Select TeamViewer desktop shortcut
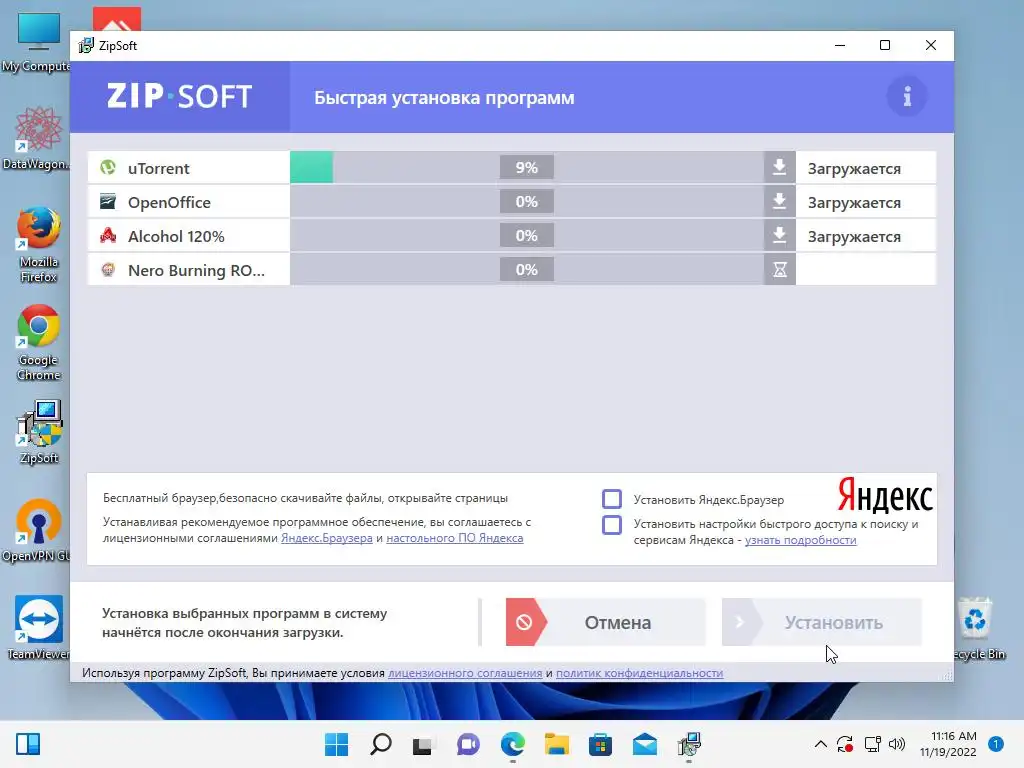The image size is (1024, 768). pyautogui.click(x=37, y=627)
